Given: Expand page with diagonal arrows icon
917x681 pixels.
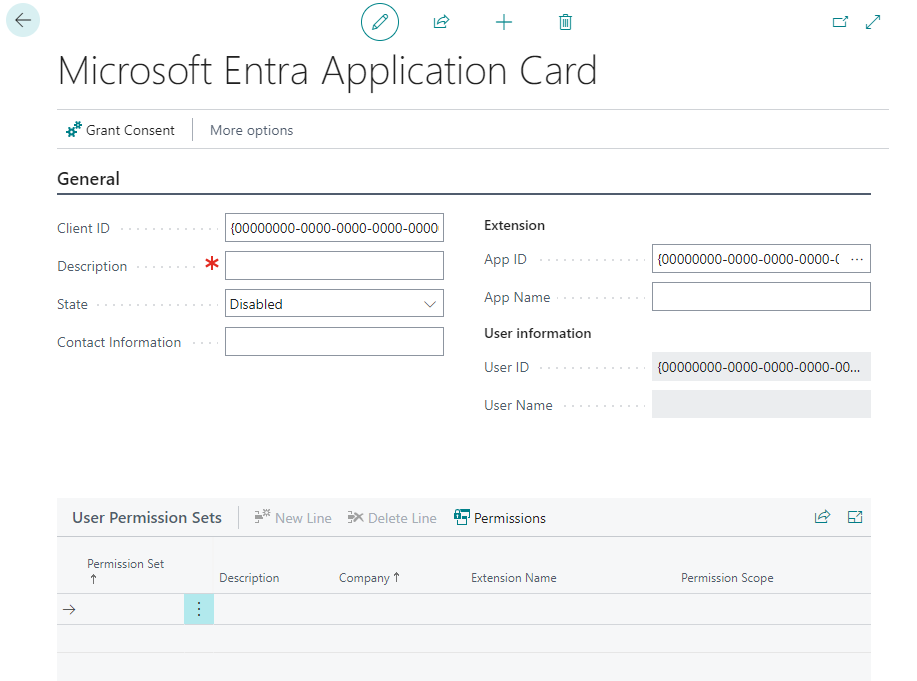Looking at the screenshot, I should (x=873, y=22).
